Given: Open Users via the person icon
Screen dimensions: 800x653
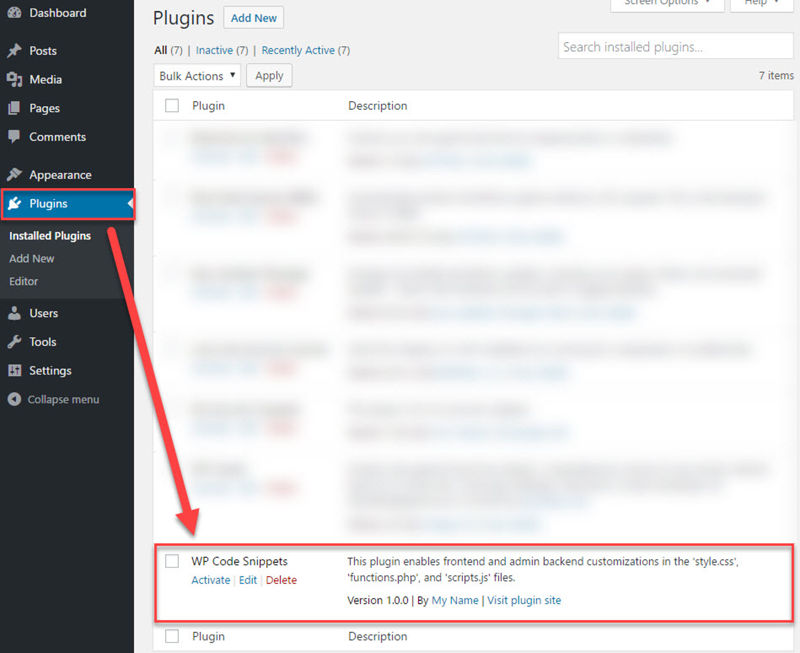Looking at the screenshot, I should (17, 313).
